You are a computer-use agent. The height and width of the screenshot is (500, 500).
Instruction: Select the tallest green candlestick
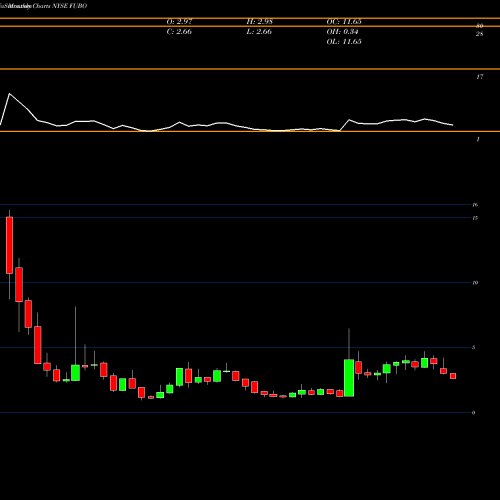coord(349,378)
